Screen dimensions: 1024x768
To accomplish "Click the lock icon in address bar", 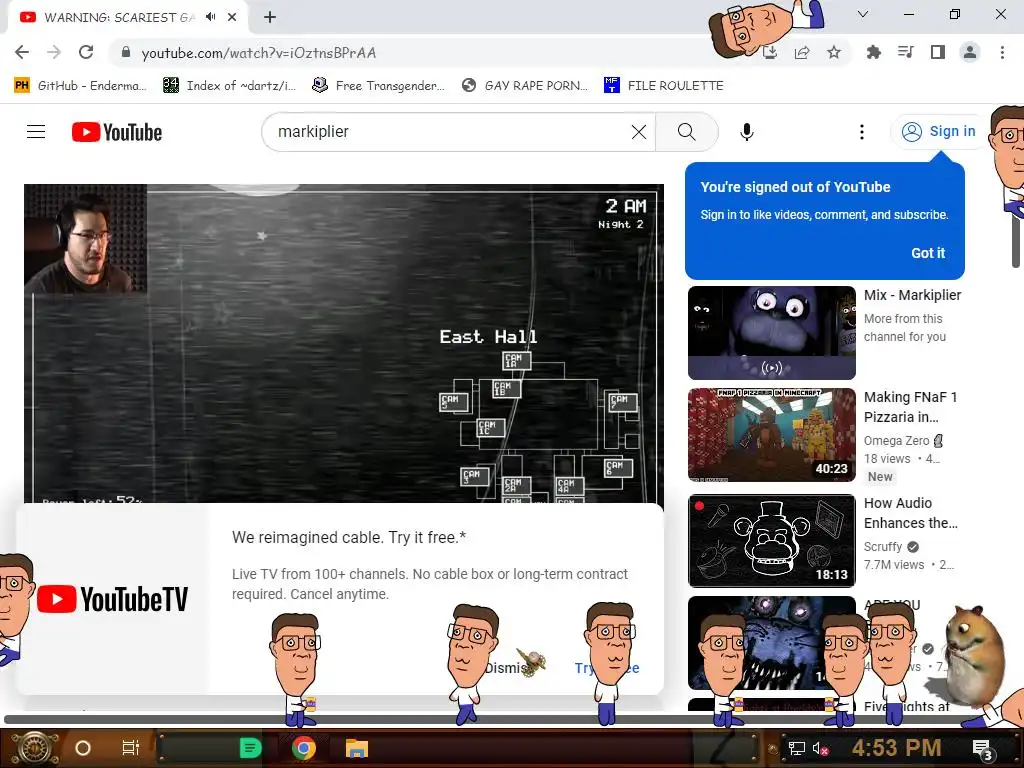I will (127, 52).
